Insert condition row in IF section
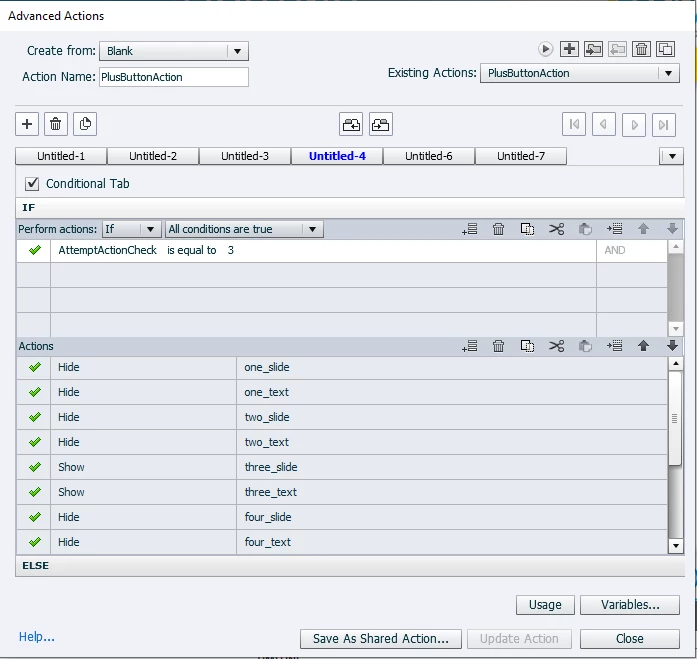The width and height of the screenshot is (697, 659). click(x=614, y=229)
